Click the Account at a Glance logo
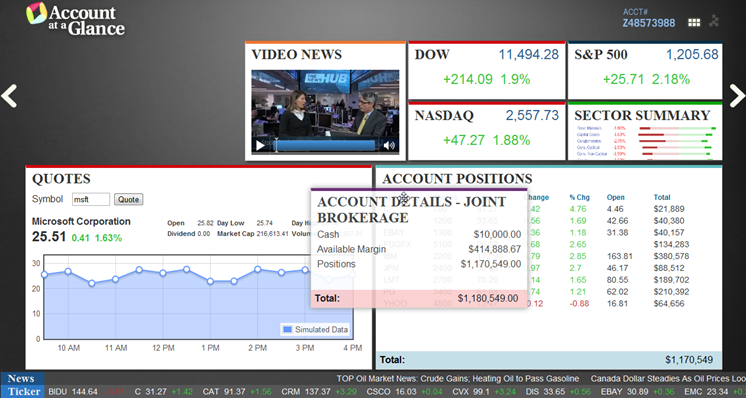Screen dimensions: 746x398 coord(76,19)
